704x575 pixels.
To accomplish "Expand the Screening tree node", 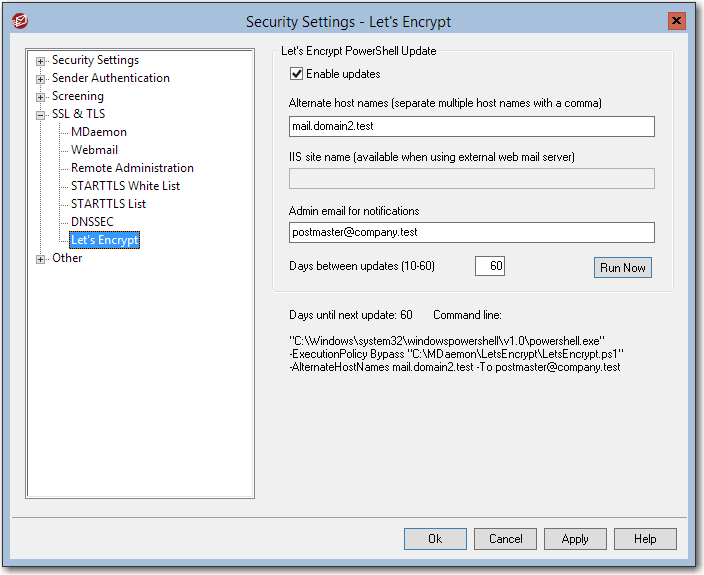I will pyautogui.click(x=40, y=97).
